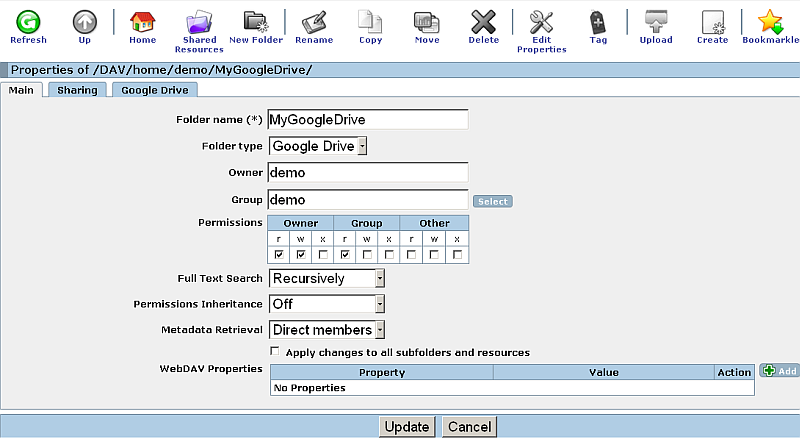Open Permissions Inheritance dropdown
The height and width of the screenshot is (439, 800).
[327, 303]
